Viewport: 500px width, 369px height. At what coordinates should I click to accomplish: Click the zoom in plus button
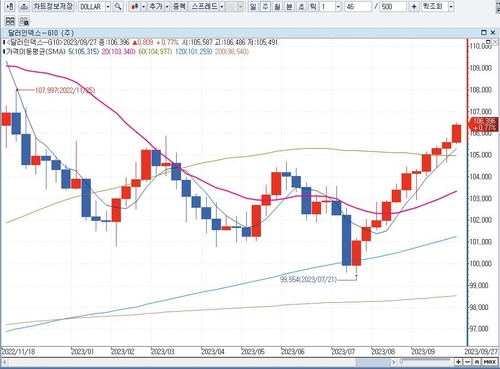click(459, 362)
